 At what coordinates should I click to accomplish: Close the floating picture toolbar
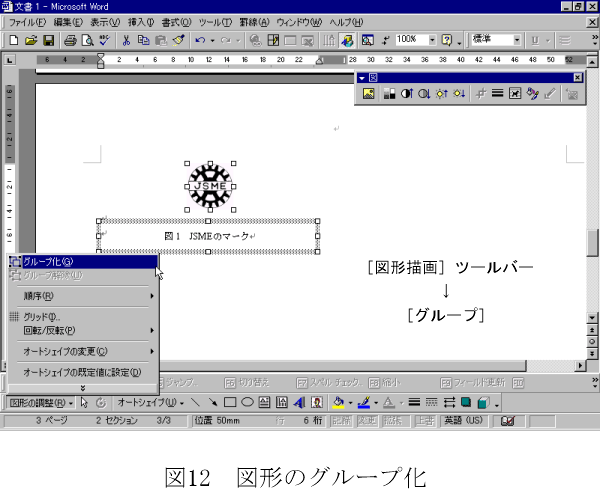point(578,78)
